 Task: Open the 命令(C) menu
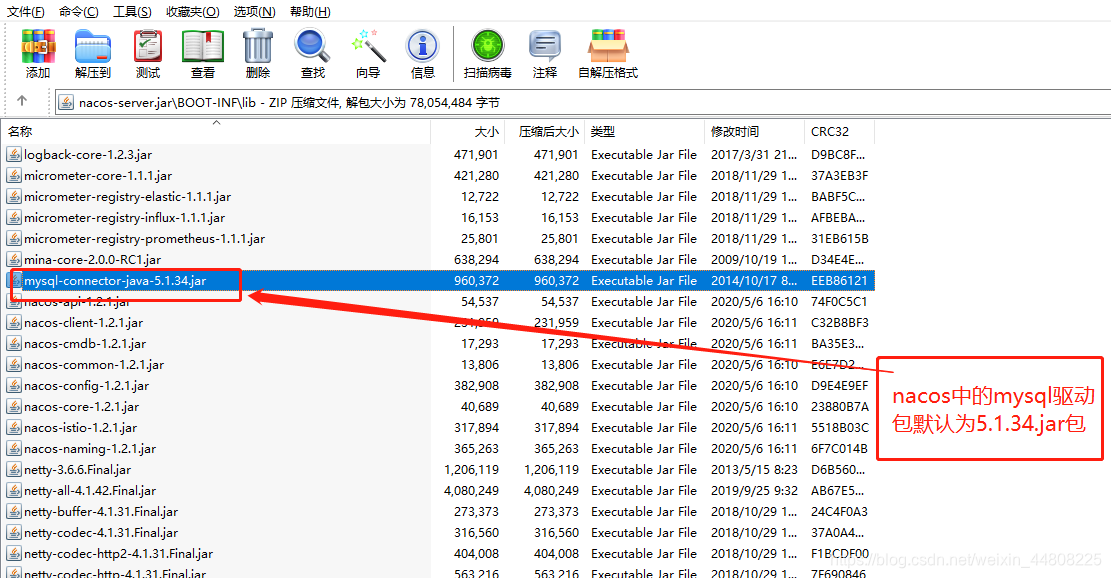(x=79, y=11)
